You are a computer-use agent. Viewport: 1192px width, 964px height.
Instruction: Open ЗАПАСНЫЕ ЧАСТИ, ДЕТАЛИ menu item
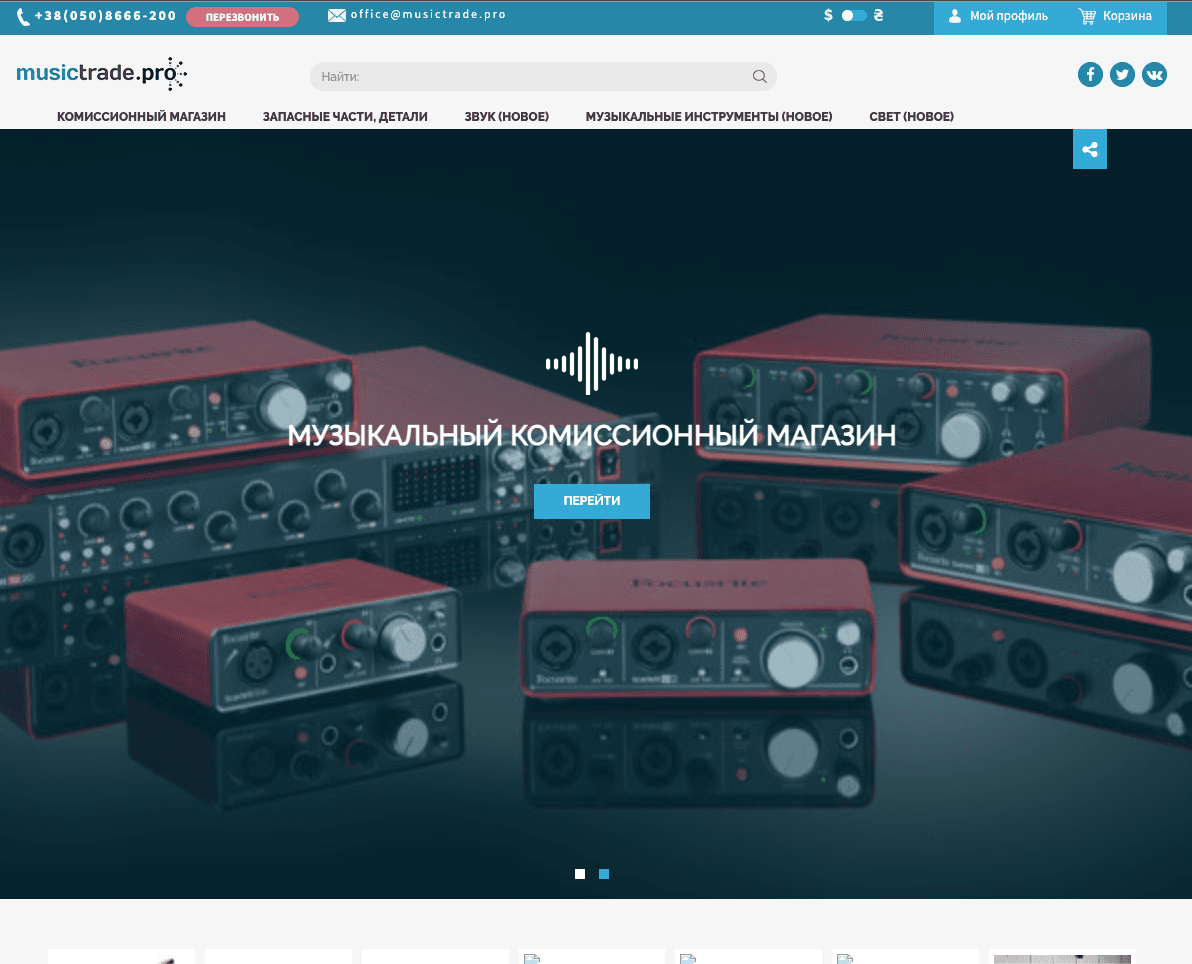pos(345,116)
